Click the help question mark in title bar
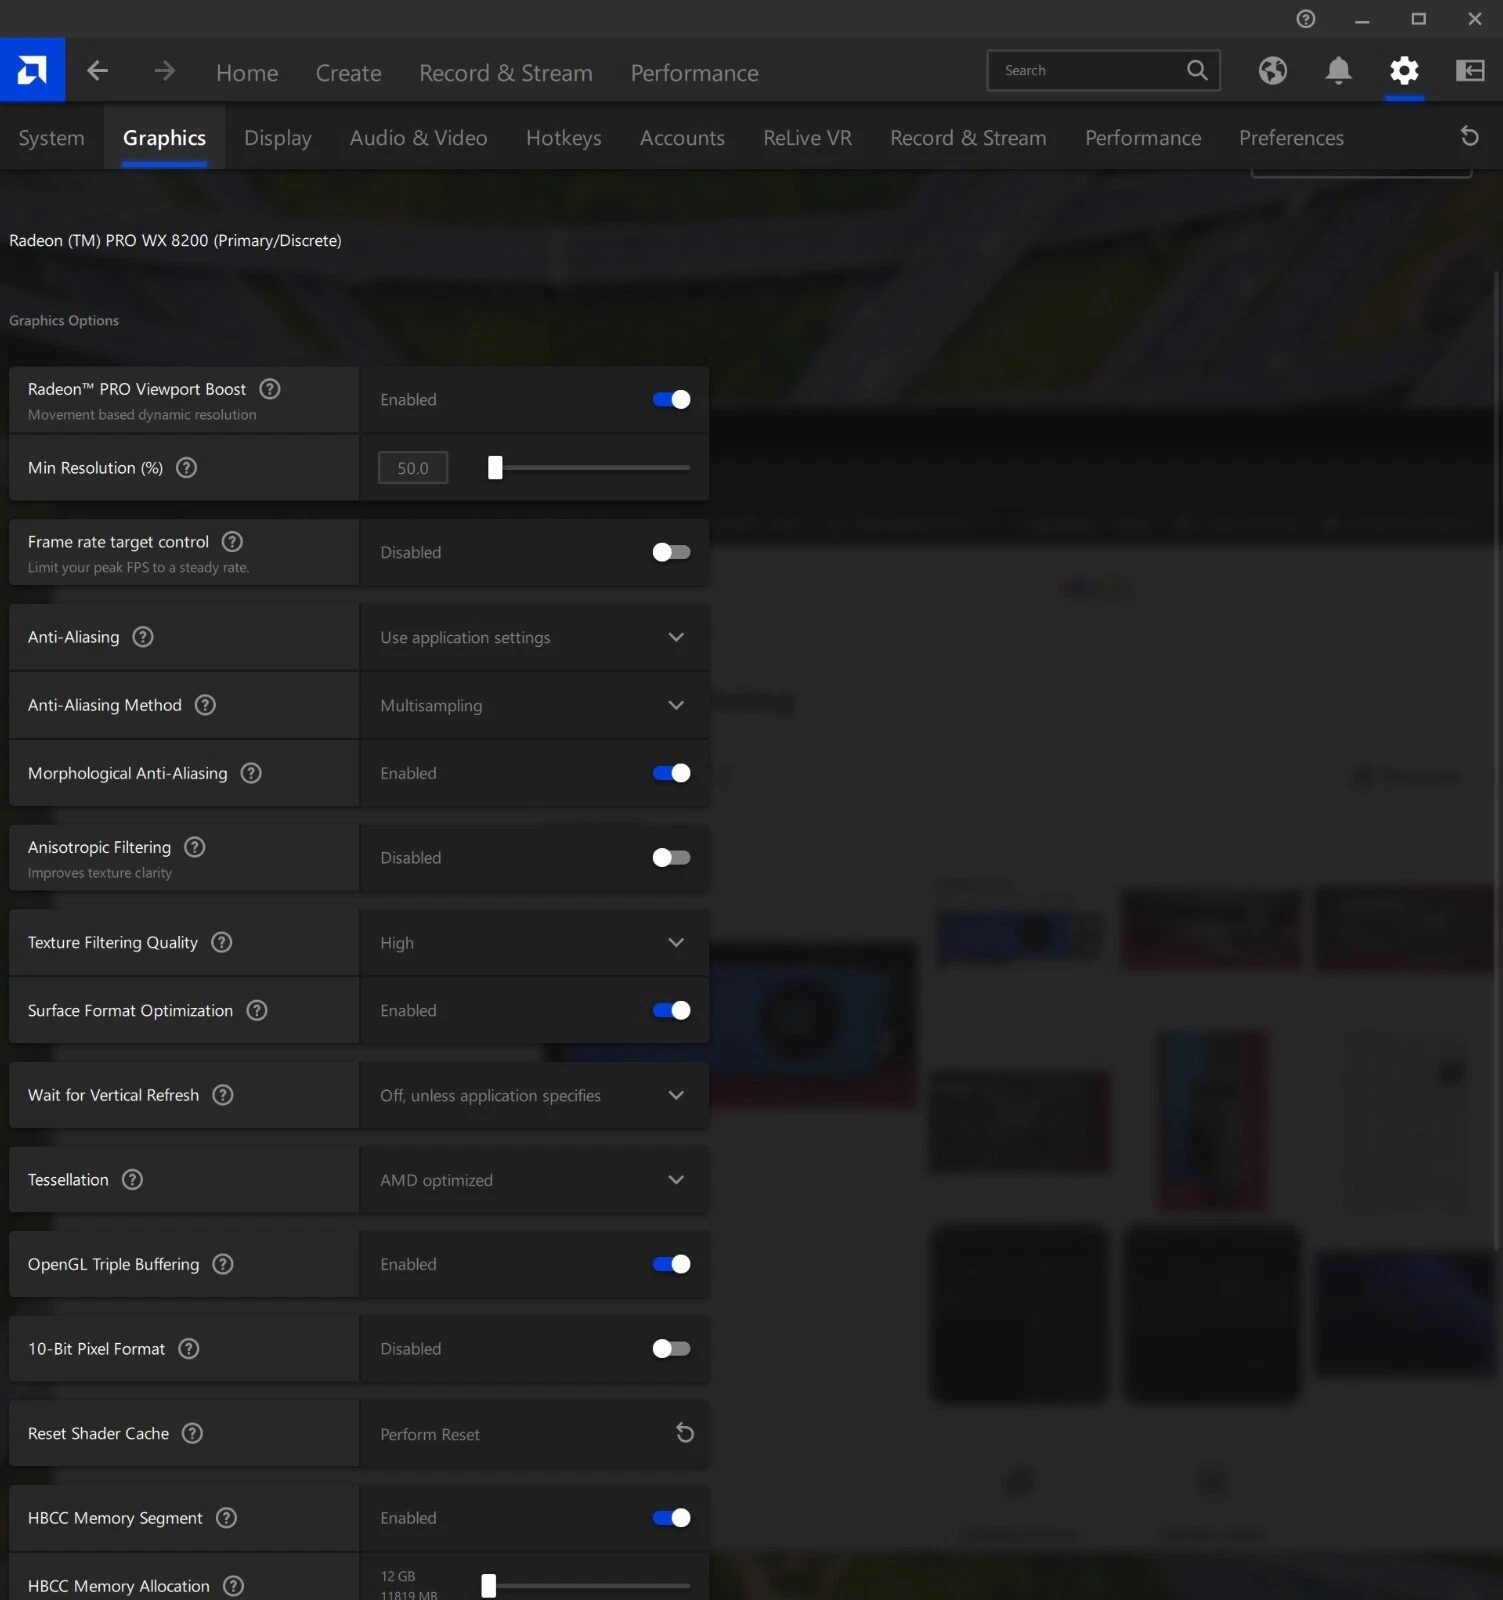This screenshot has width=1503, height=1600. pos(1305,18)
